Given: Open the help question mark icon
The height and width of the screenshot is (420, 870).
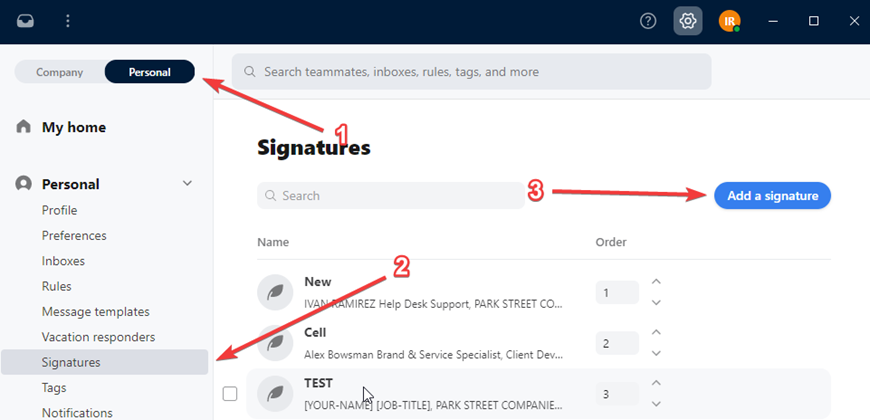Looking at the screenshot, I should tap(648, 21).
